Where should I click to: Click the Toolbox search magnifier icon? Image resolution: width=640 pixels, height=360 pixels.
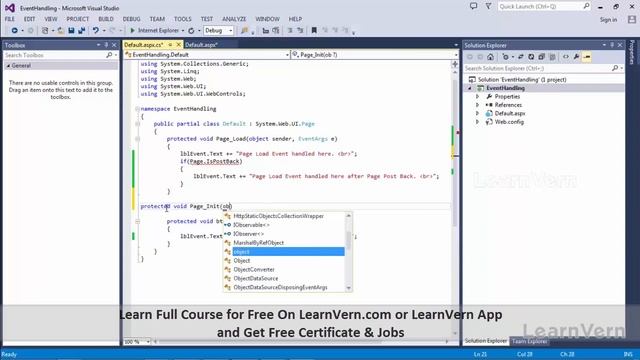[109, 55]
